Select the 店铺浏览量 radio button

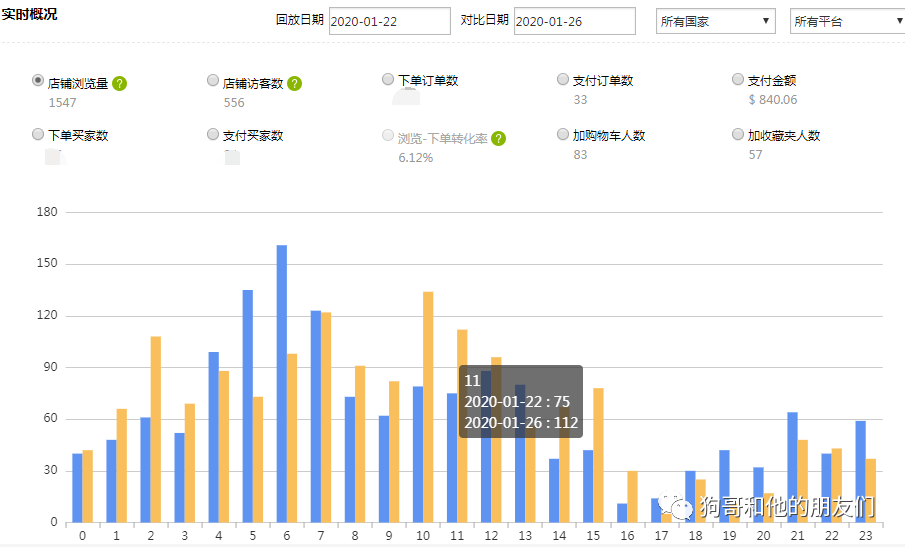point(38,80)
